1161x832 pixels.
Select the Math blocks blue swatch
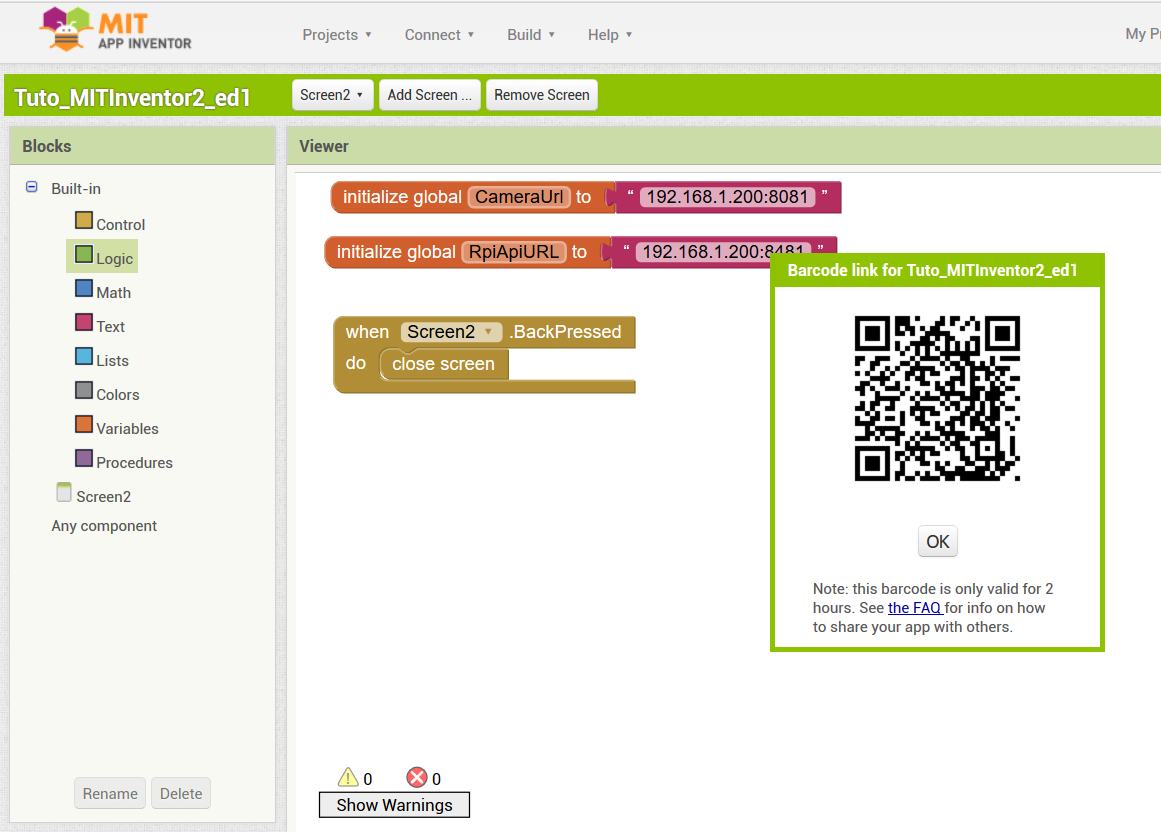(x=84, y=289)
